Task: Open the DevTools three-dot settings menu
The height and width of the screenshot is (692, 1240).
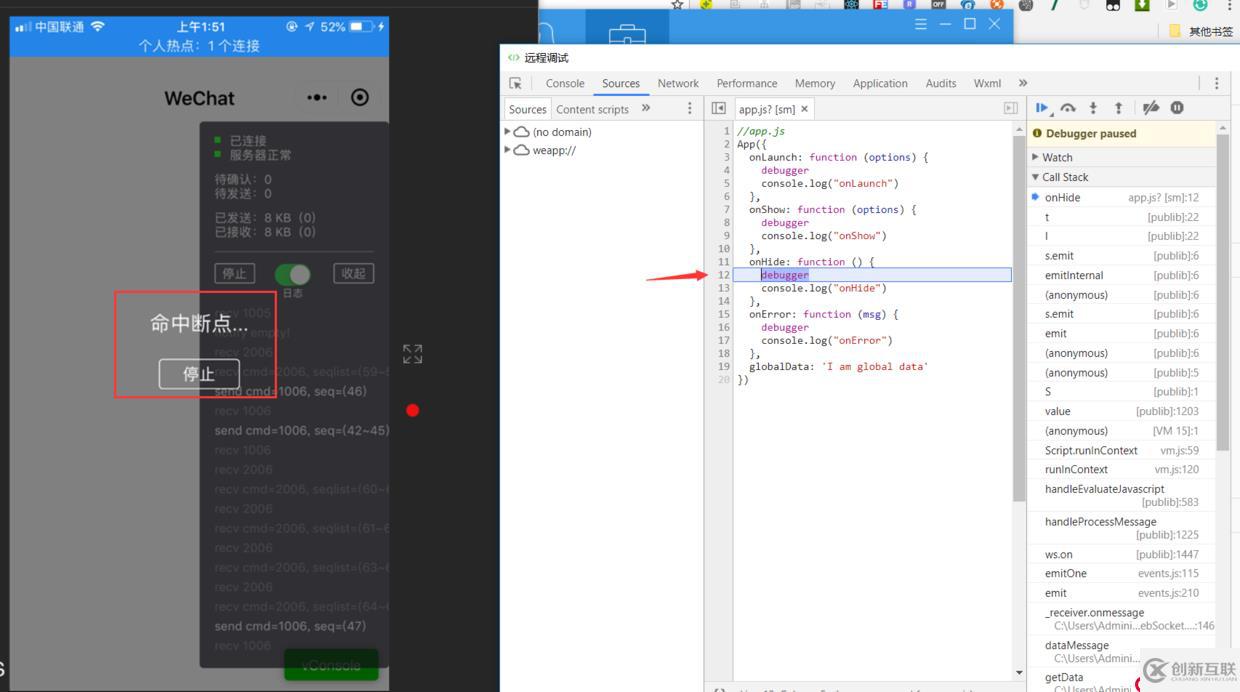Action: point(1216,84)
